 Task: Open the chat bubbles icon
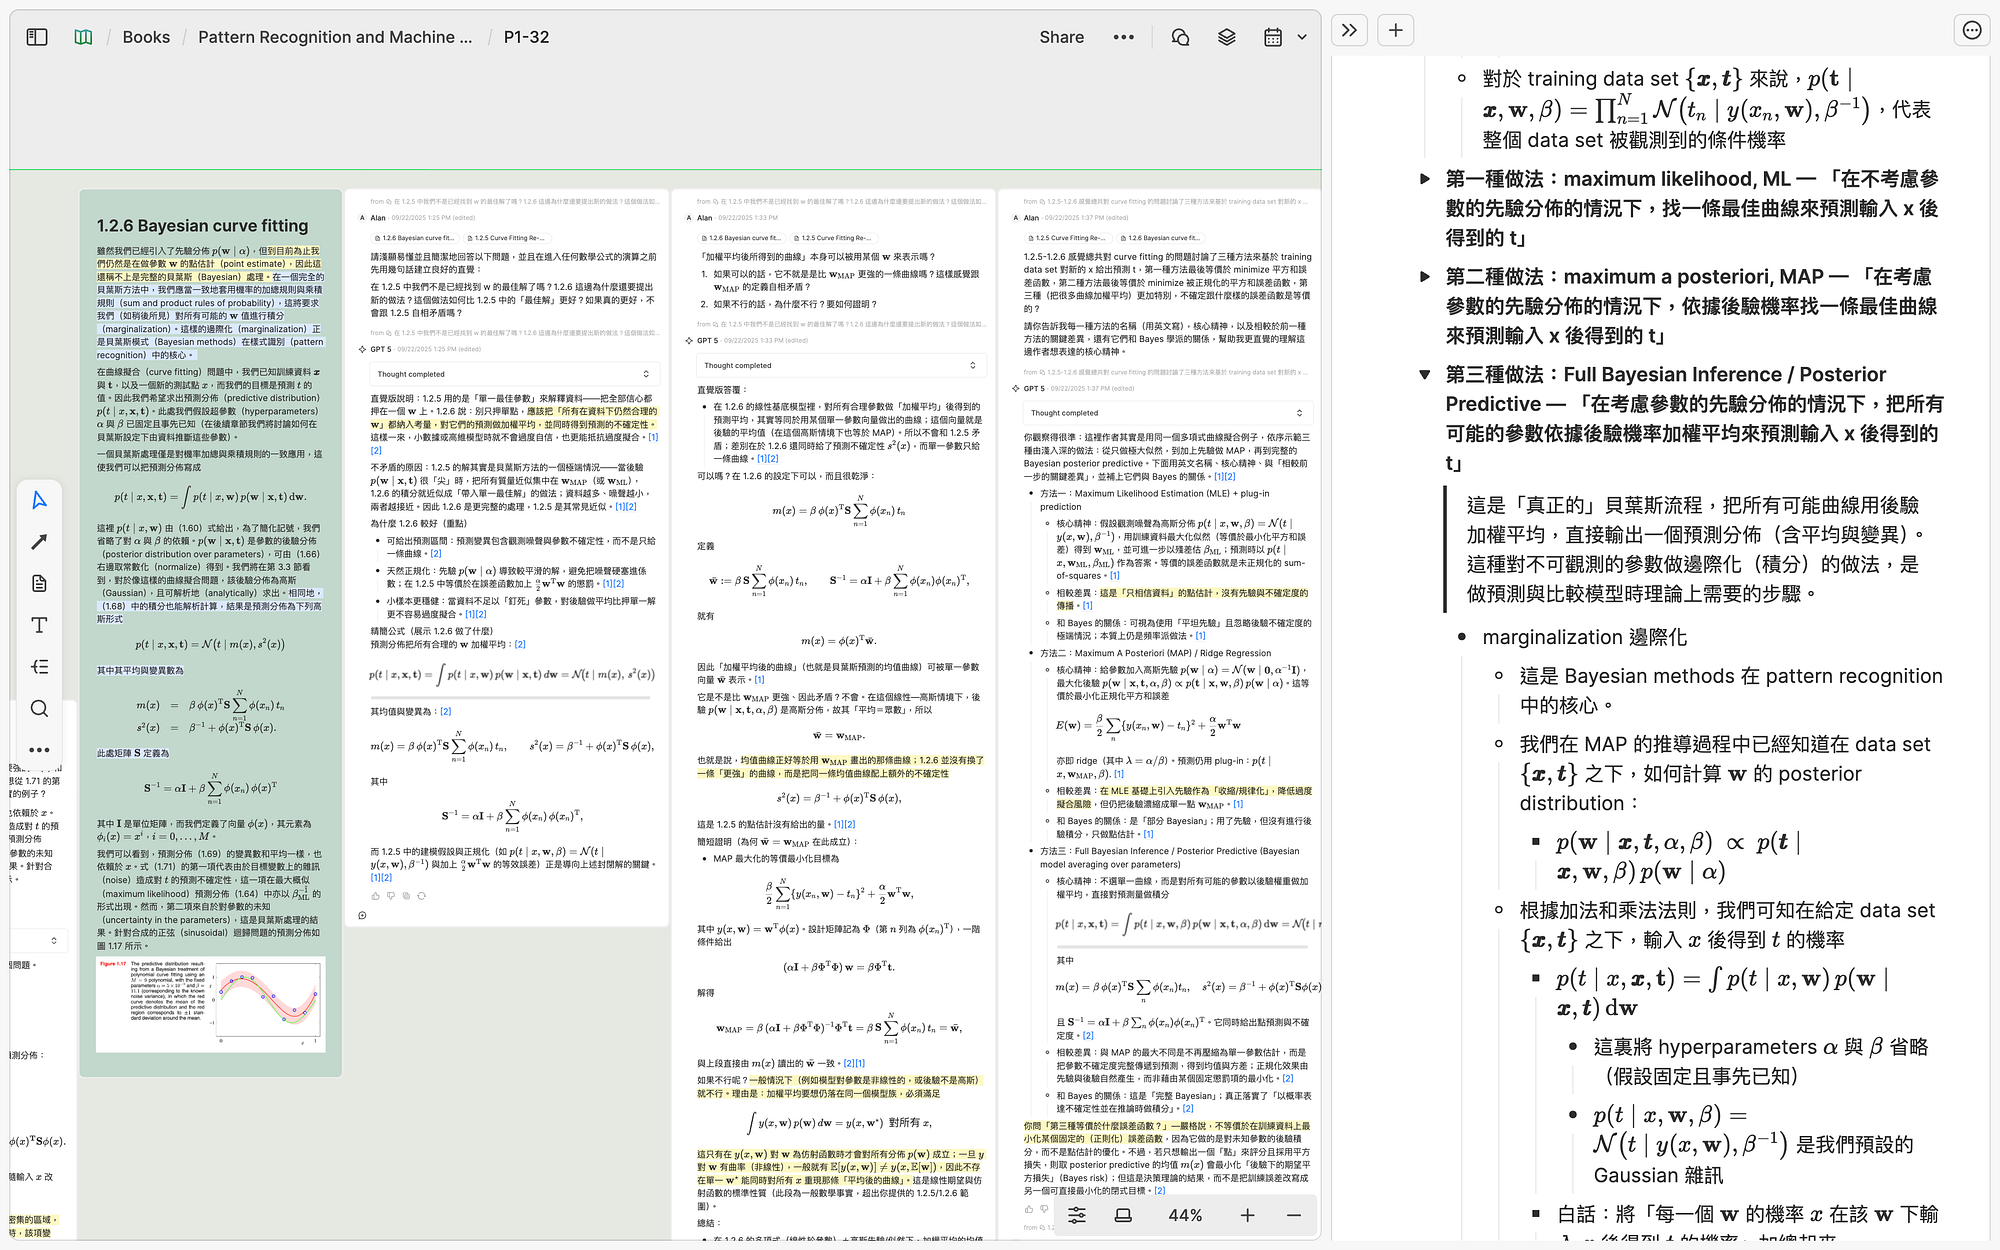1180,37
